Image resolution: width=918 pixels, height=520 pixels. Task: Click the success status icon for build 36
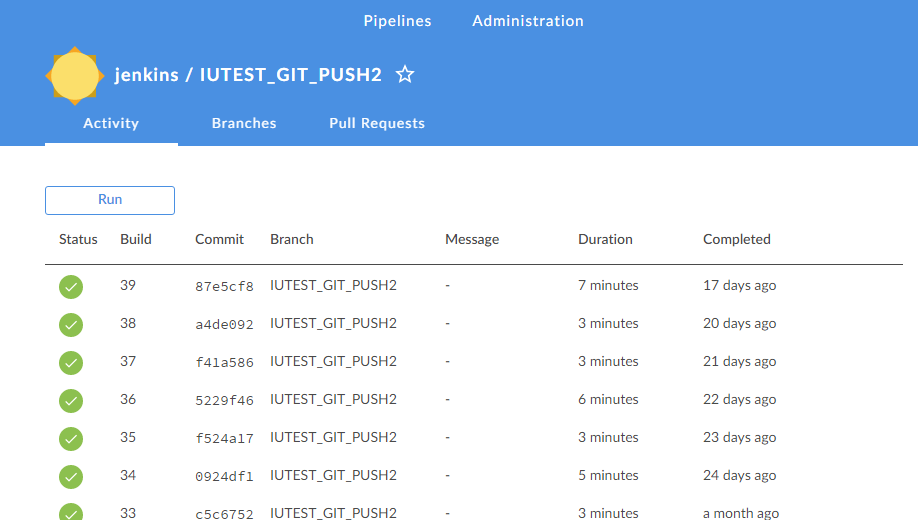[71, 401]
